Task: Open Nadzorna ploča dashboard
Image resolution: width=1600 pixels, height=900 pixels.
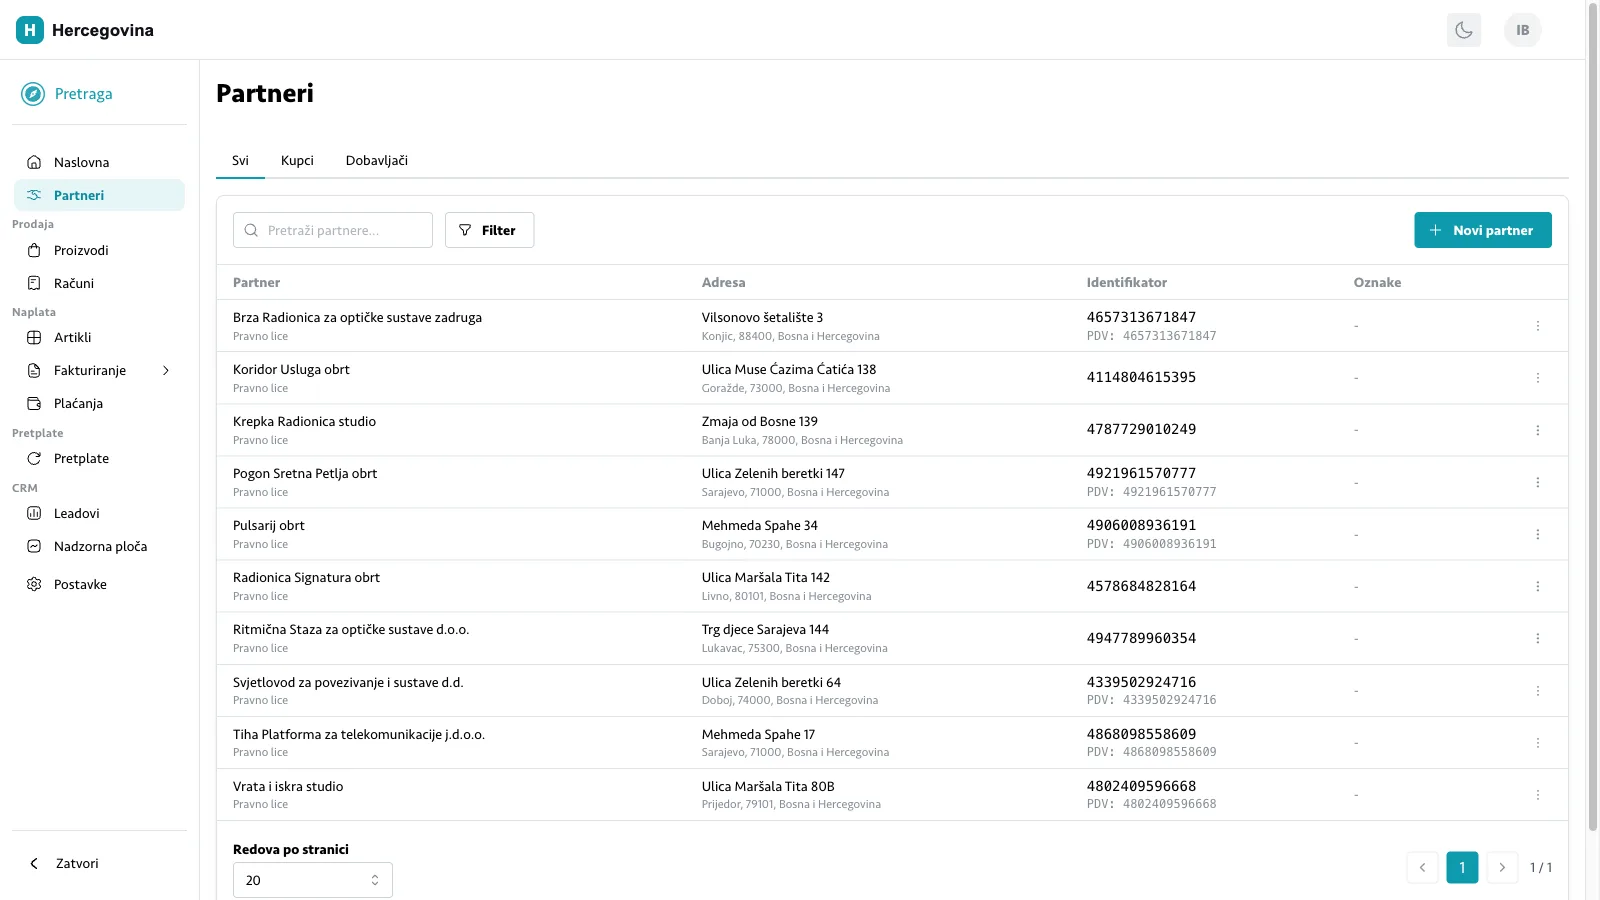Action: click(x=99, y=546)
